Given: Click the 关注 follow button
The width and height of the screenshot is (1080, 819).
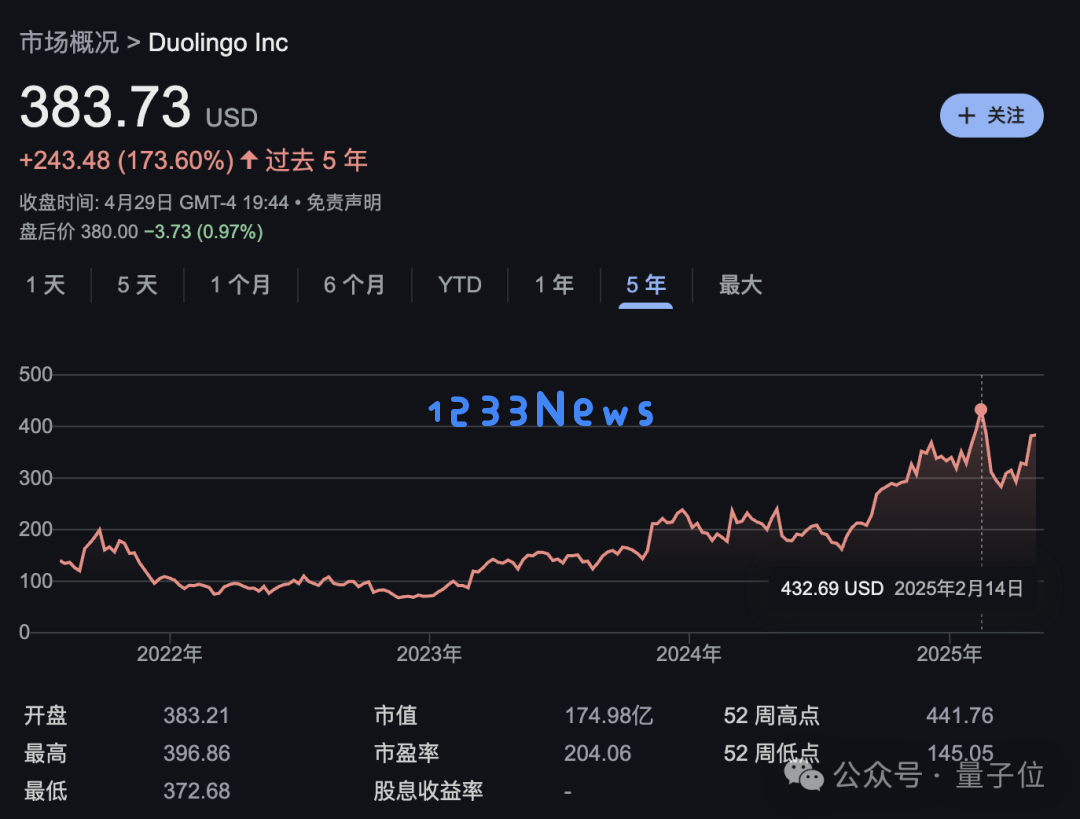Looking at the screenshot, I should coord(991,115).
